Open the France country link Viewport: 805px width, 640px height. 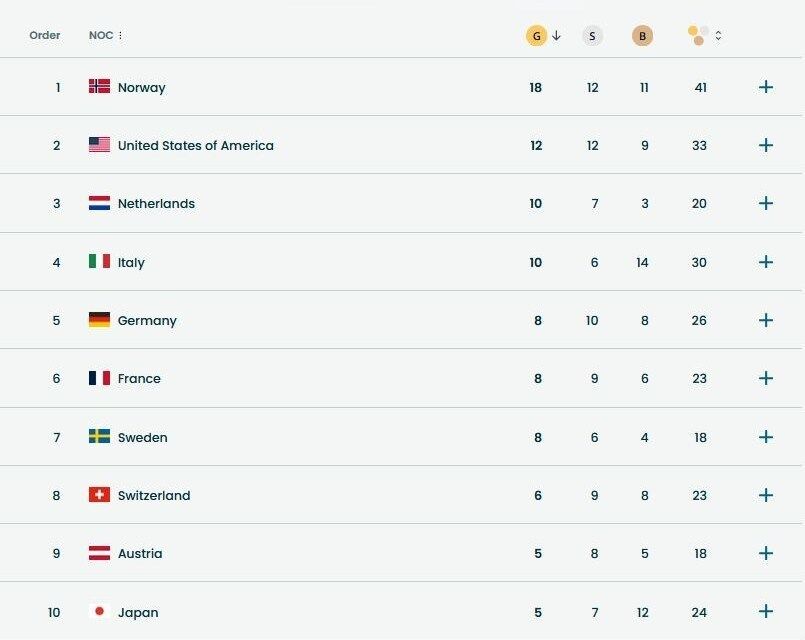(x=139, y=378)
